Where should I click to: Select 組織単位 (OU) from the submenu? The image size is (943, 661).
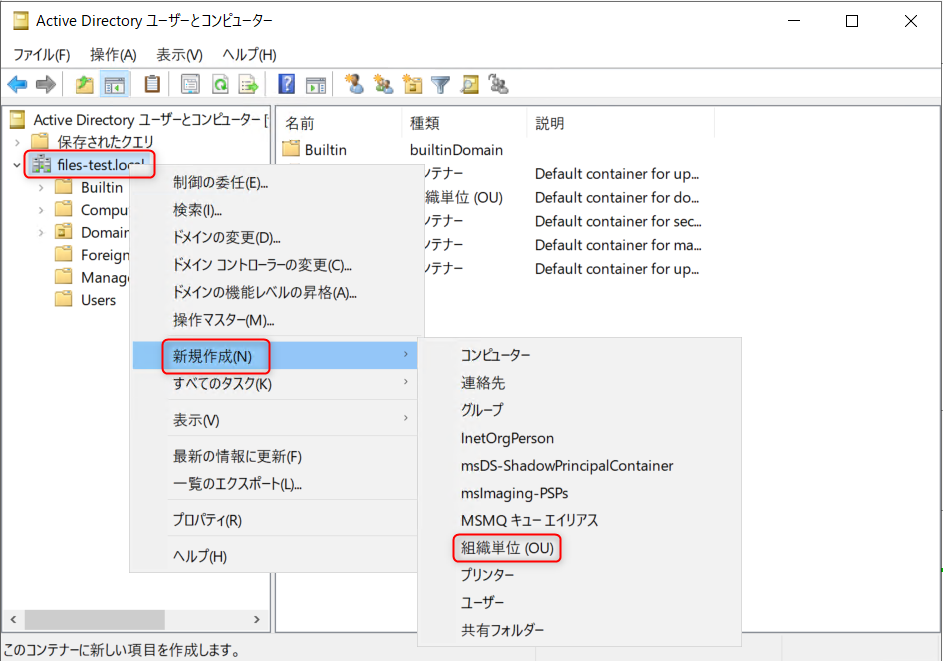click(x=505, y=548)
